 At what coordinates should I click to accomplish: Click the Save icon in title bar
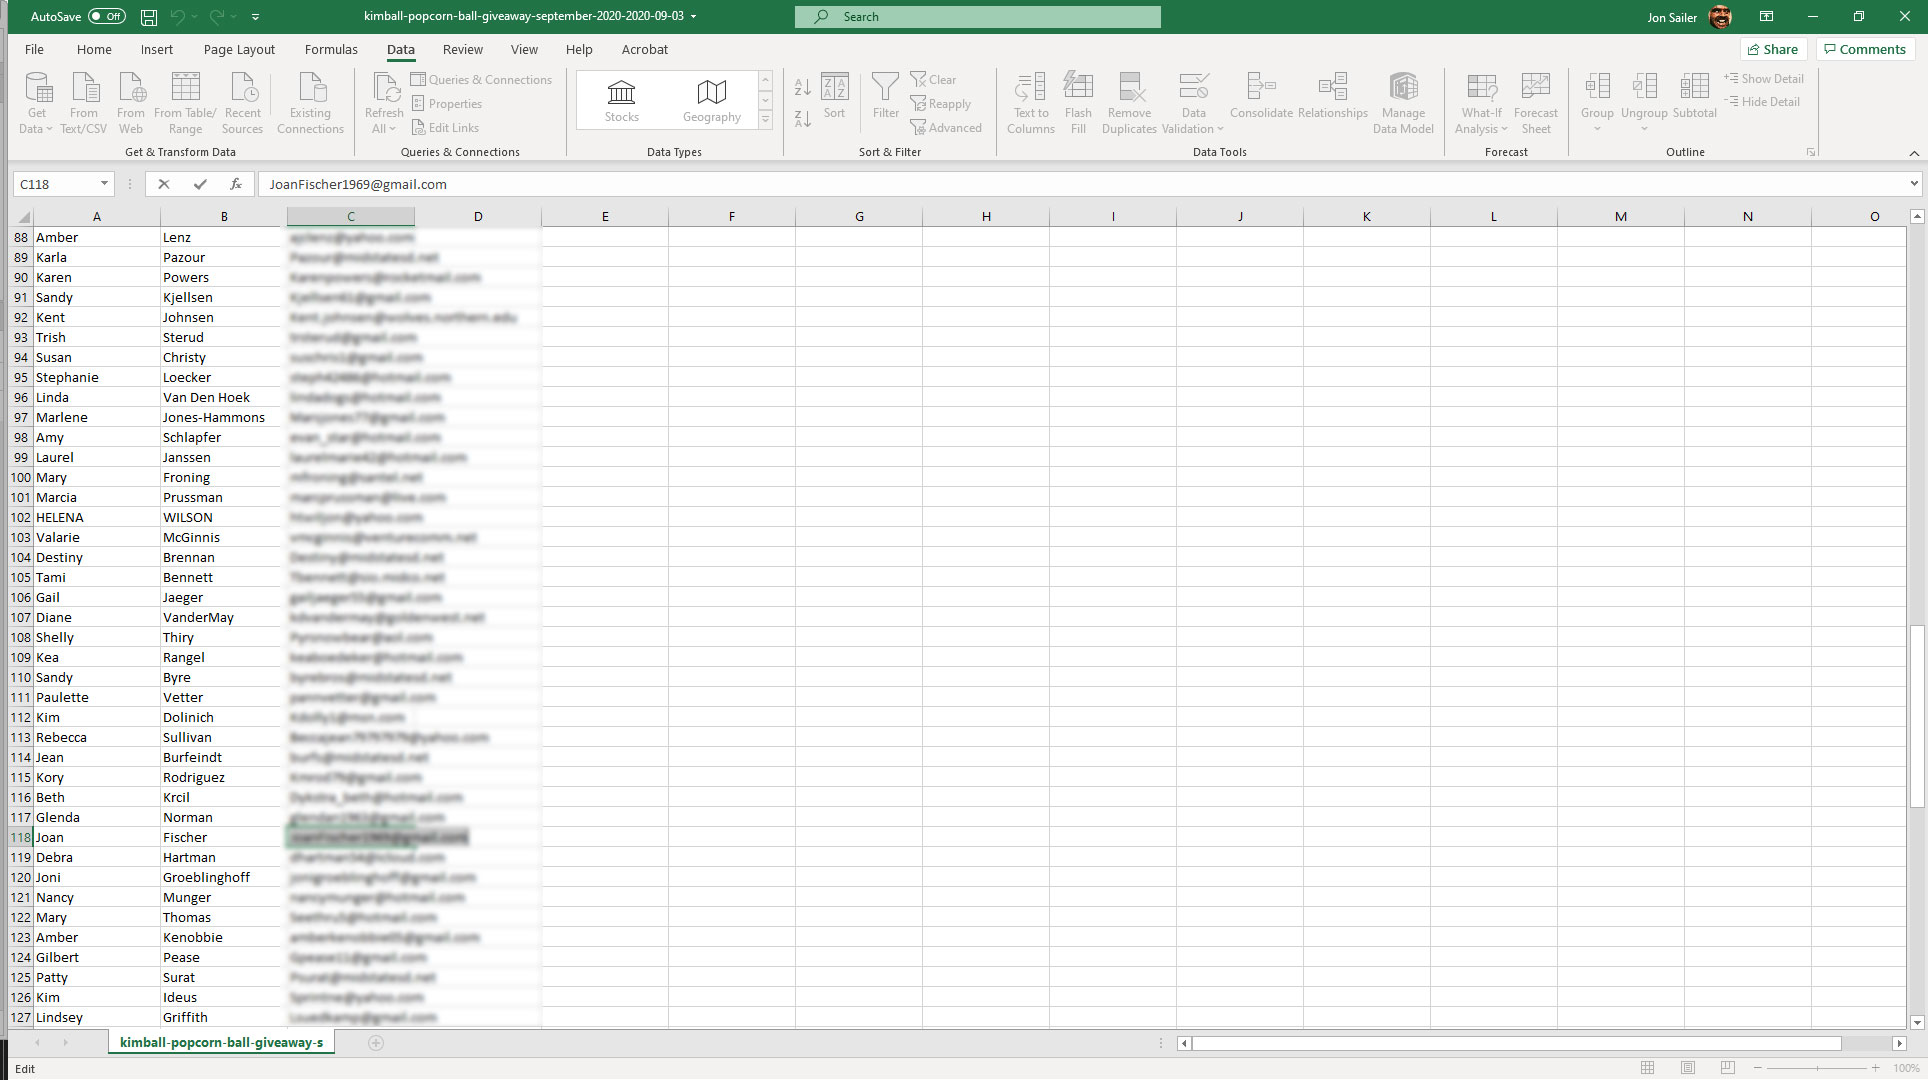(x=149, y=17)
